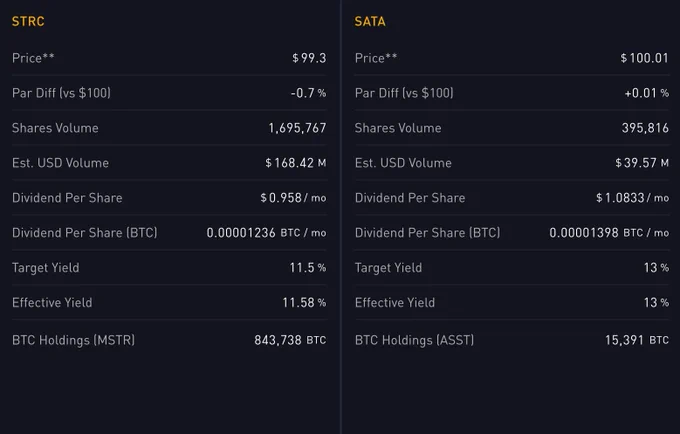This screenshot has height=434, width=680.
Task: Select the STRC price value $99.3
Action: pyautogui.click(x=309, y=58)
